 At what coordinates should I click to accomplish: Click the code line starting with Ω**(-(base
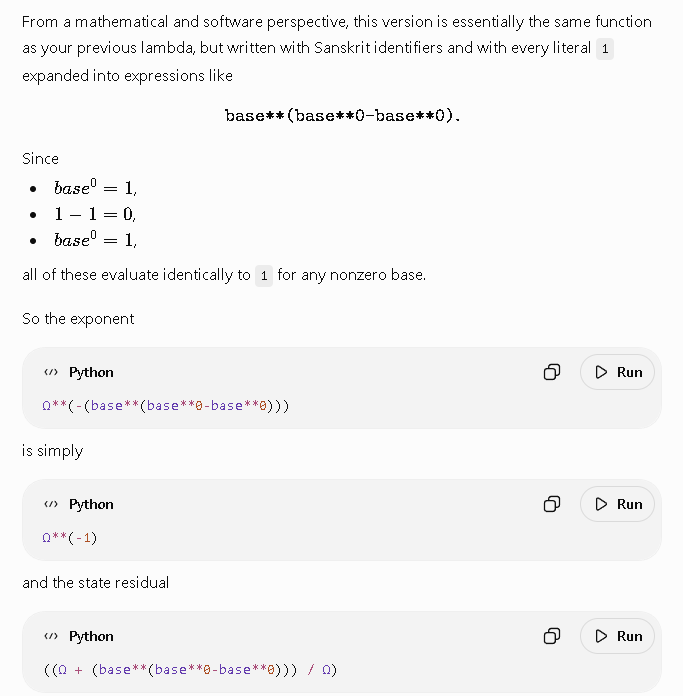coord(166,406)
